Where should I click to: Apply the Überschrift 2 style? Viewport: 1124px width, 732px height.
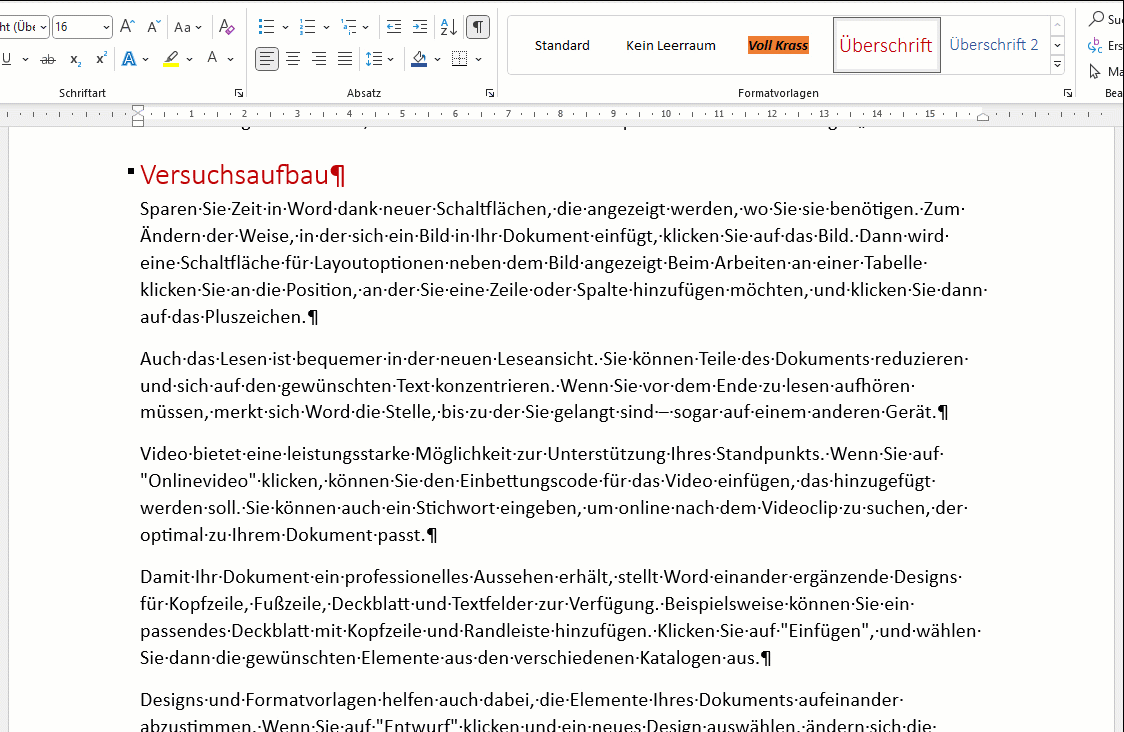coord(994,45)
